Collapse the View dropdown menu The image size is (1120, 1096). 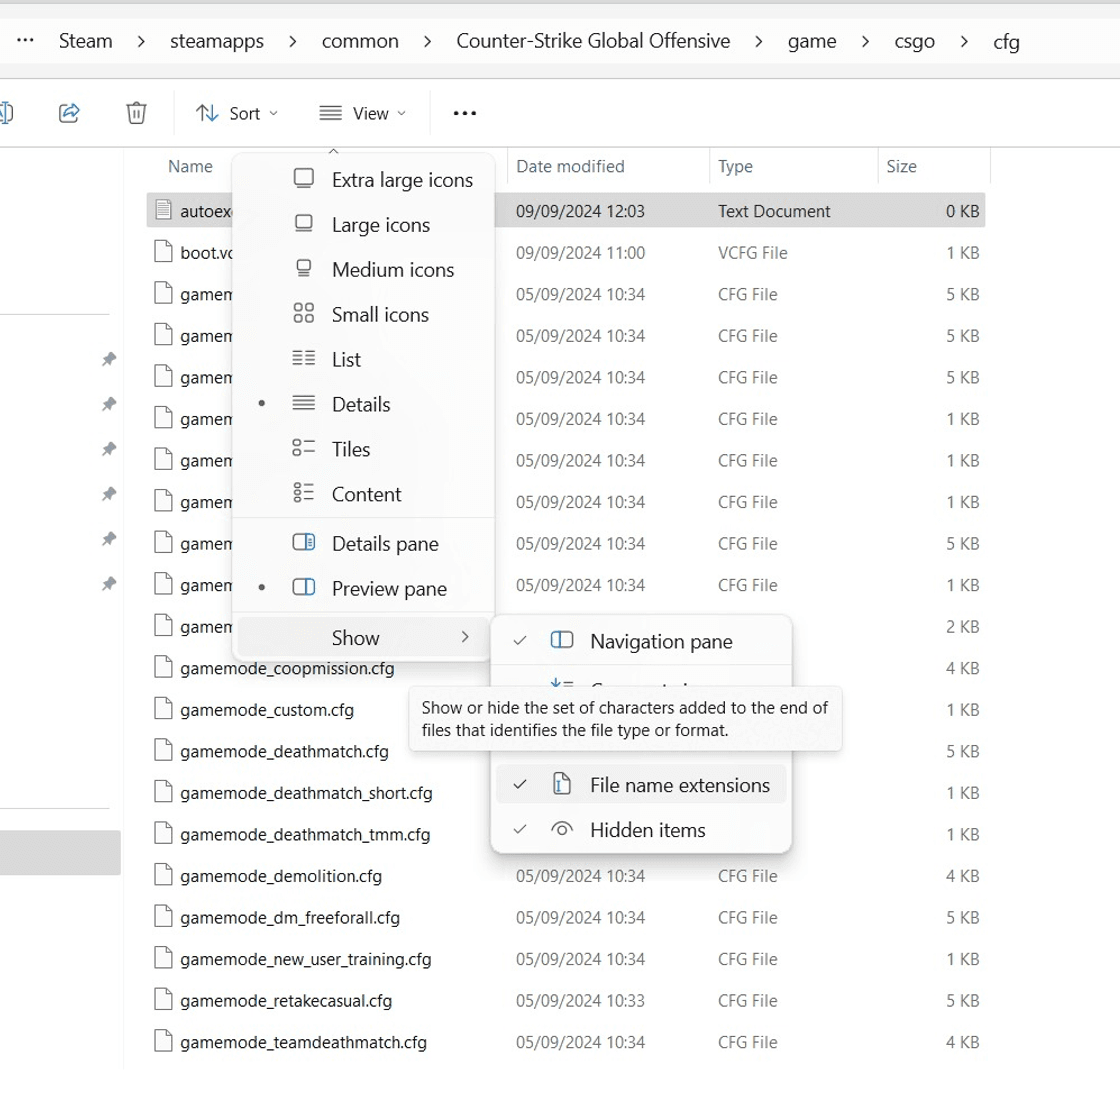(363, 113)
